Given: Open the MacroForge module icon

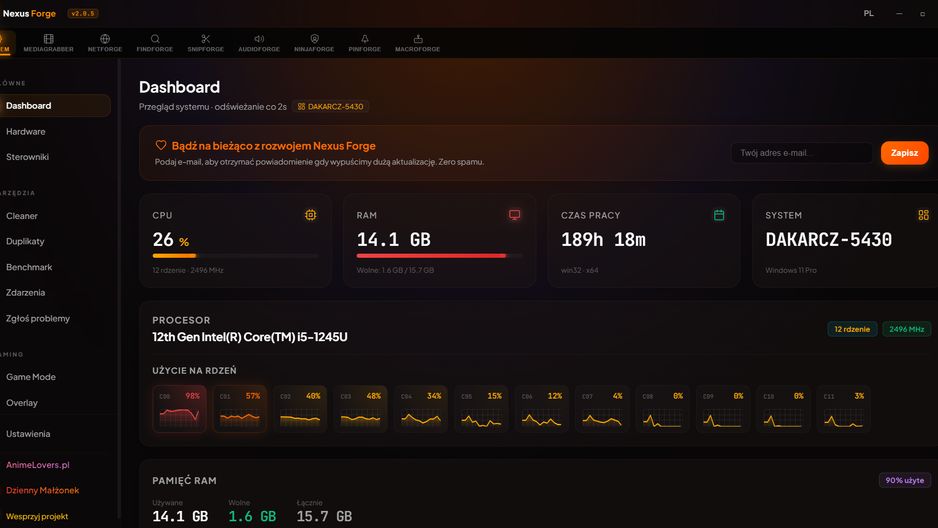Looking at the screenshot, I should (418, 39).
